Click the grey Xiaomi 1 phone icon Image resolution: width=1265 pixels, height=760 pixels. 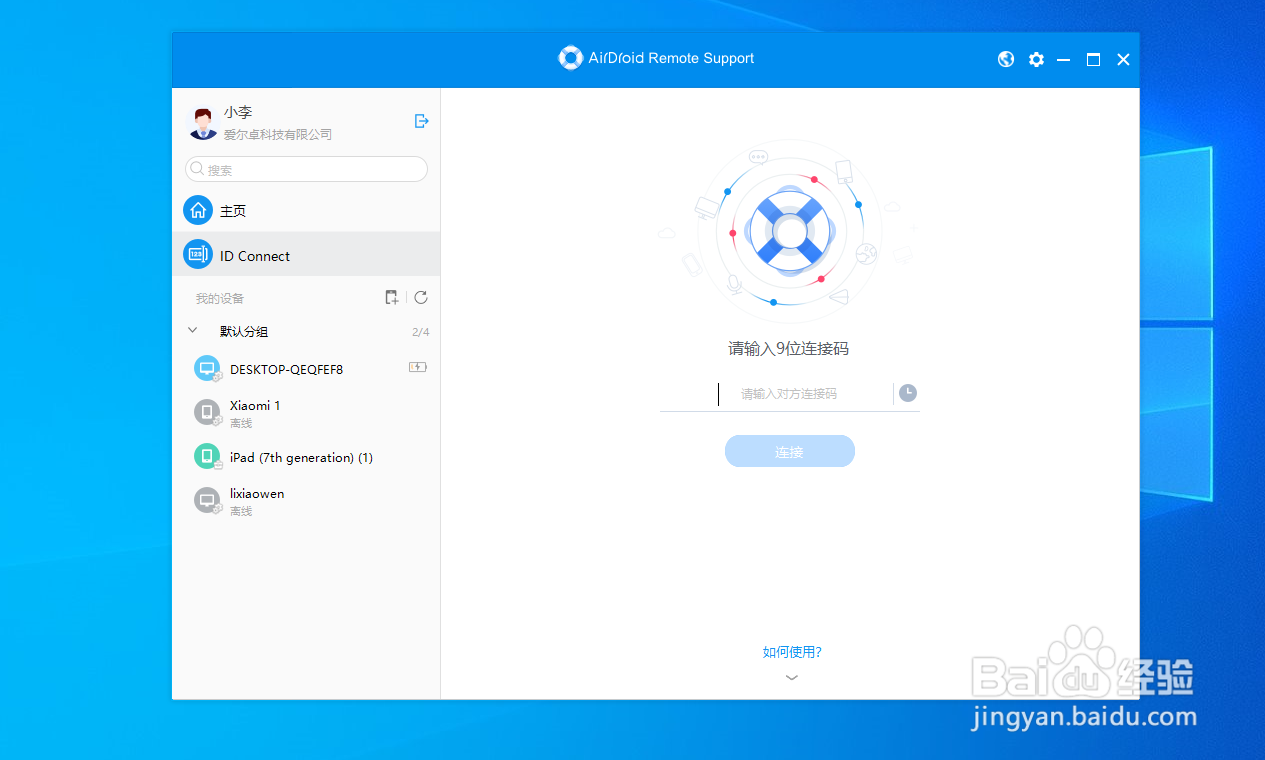pos(207,412)
